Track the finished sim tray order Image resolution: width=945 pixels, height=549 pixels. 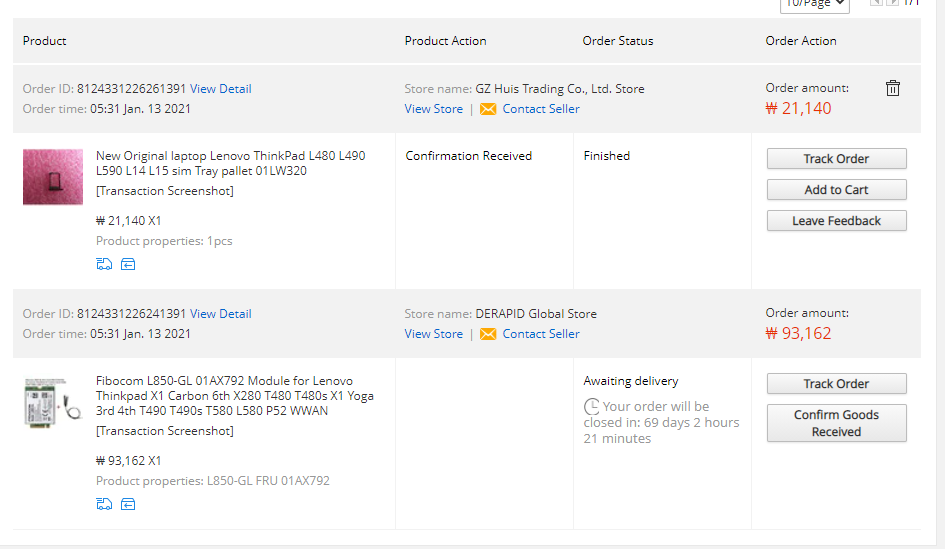coord(836,159)
